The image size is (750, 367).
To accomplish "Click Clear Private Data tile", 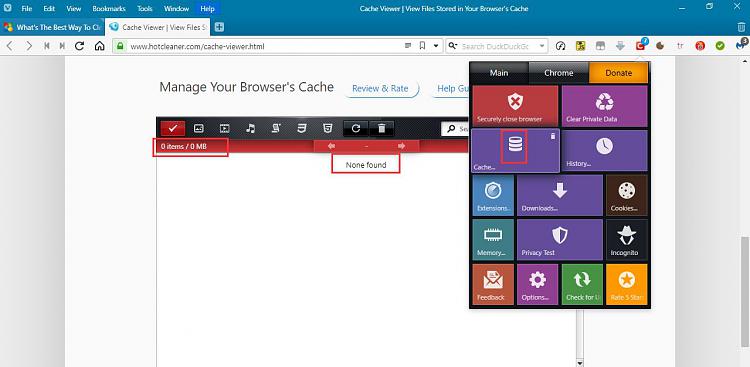I will coord(604,106).
